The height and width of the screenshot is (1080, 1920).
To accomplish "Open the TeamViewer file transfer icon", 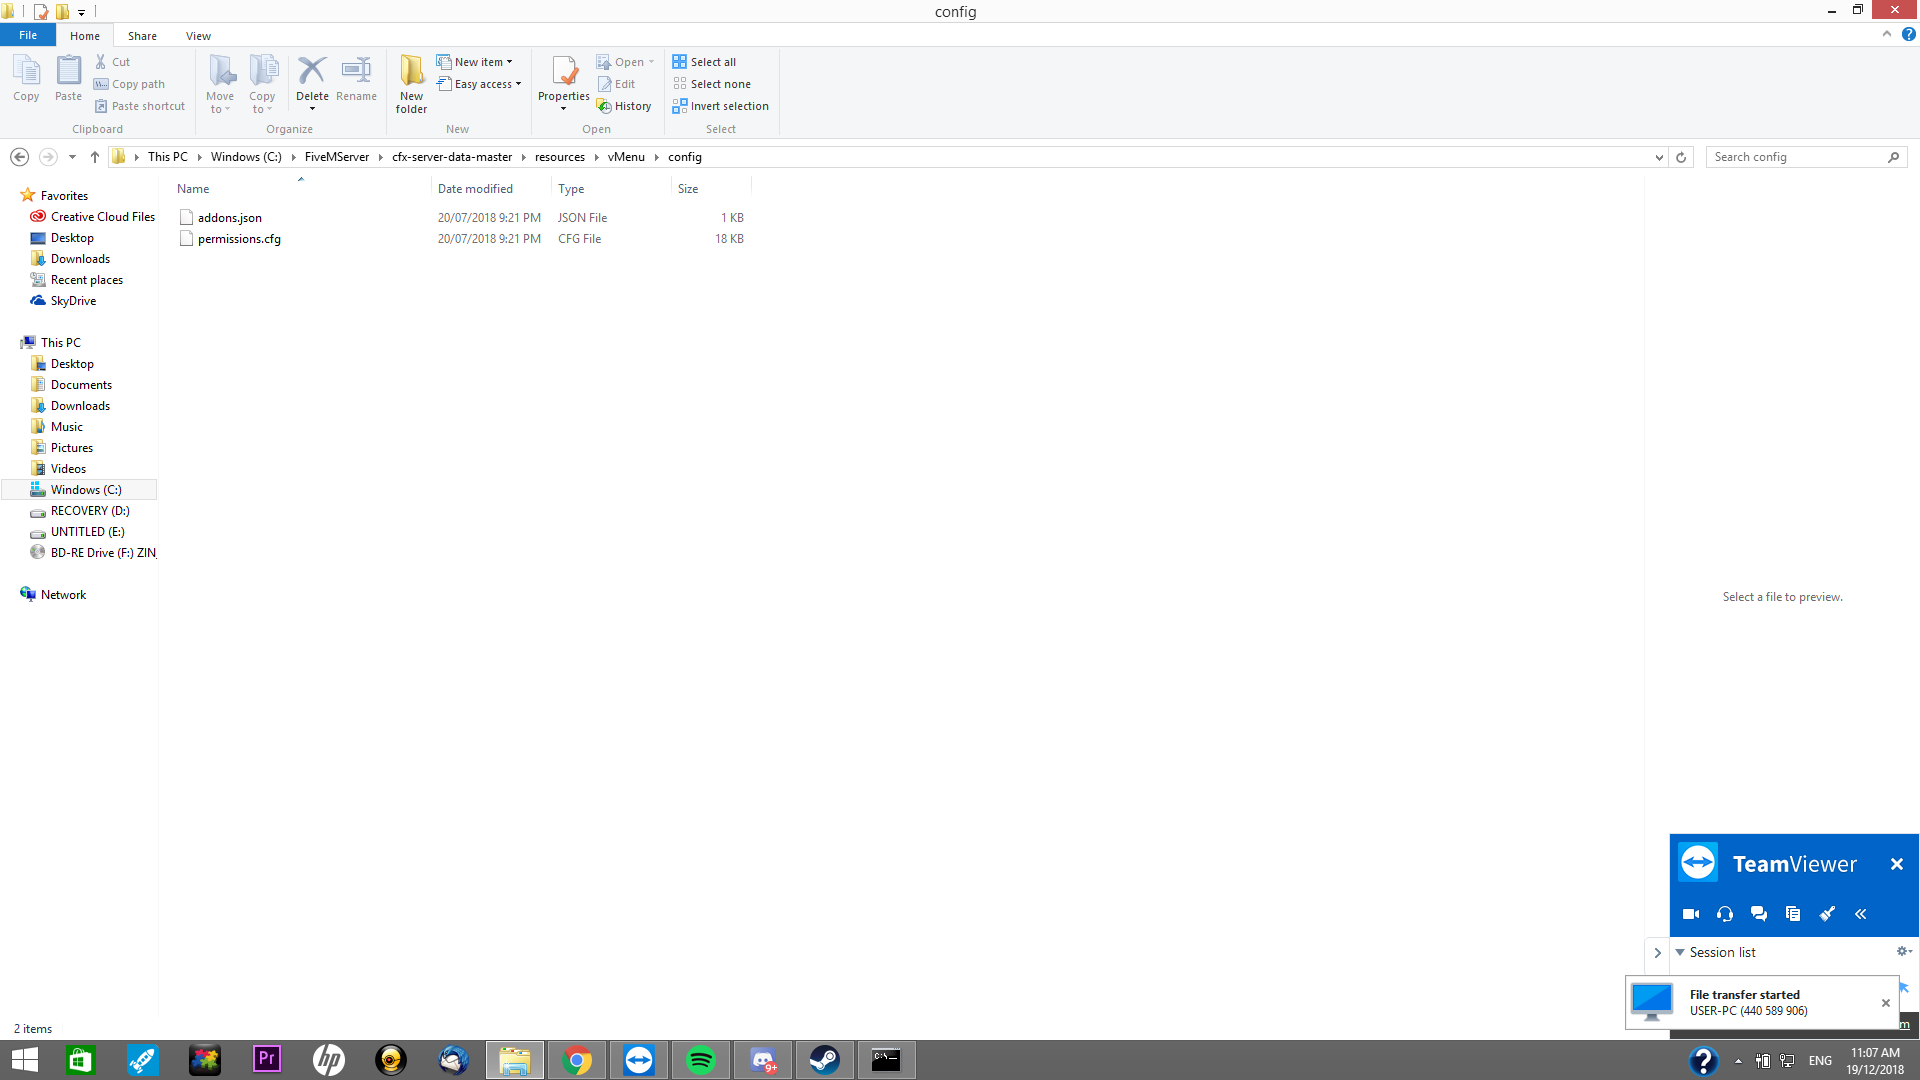I will tap(1793, 914).
